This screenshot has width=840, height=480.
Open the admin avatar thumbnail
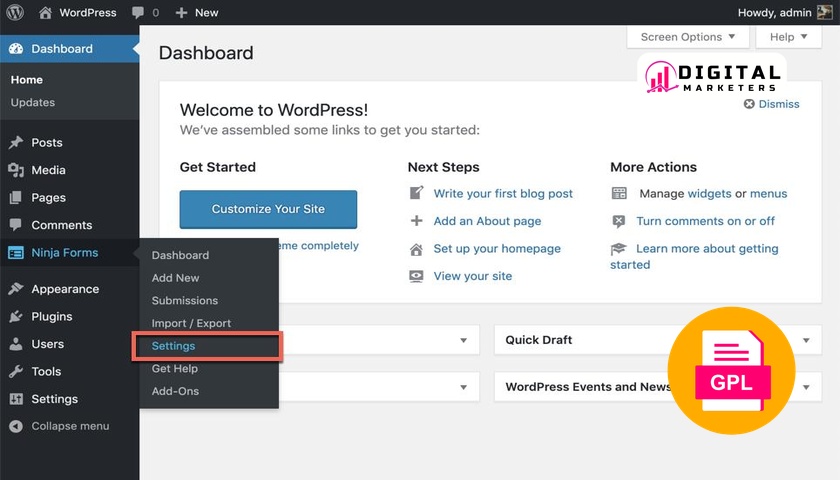click(x=824, y=12)
